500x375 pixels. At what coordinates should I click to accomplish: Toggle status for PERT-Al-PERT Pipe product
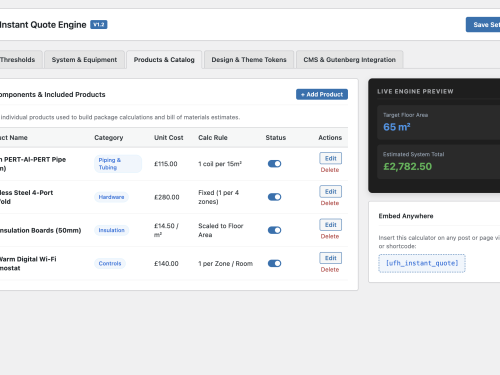pyautogui.click(x=274, y=164)
